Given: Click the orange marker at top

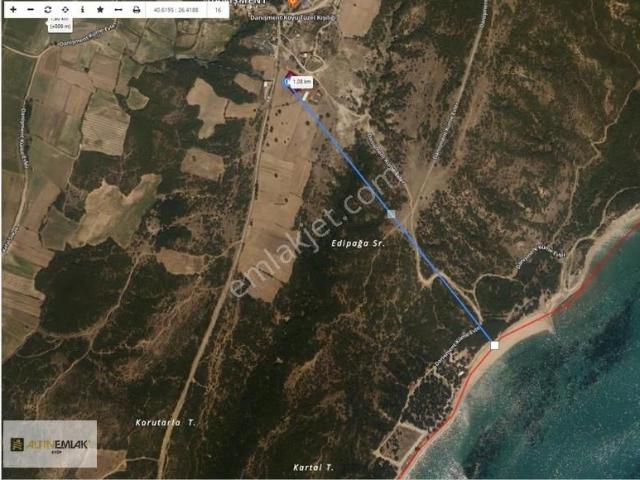Looking at the screenshot, I should [x=292, y=4].
